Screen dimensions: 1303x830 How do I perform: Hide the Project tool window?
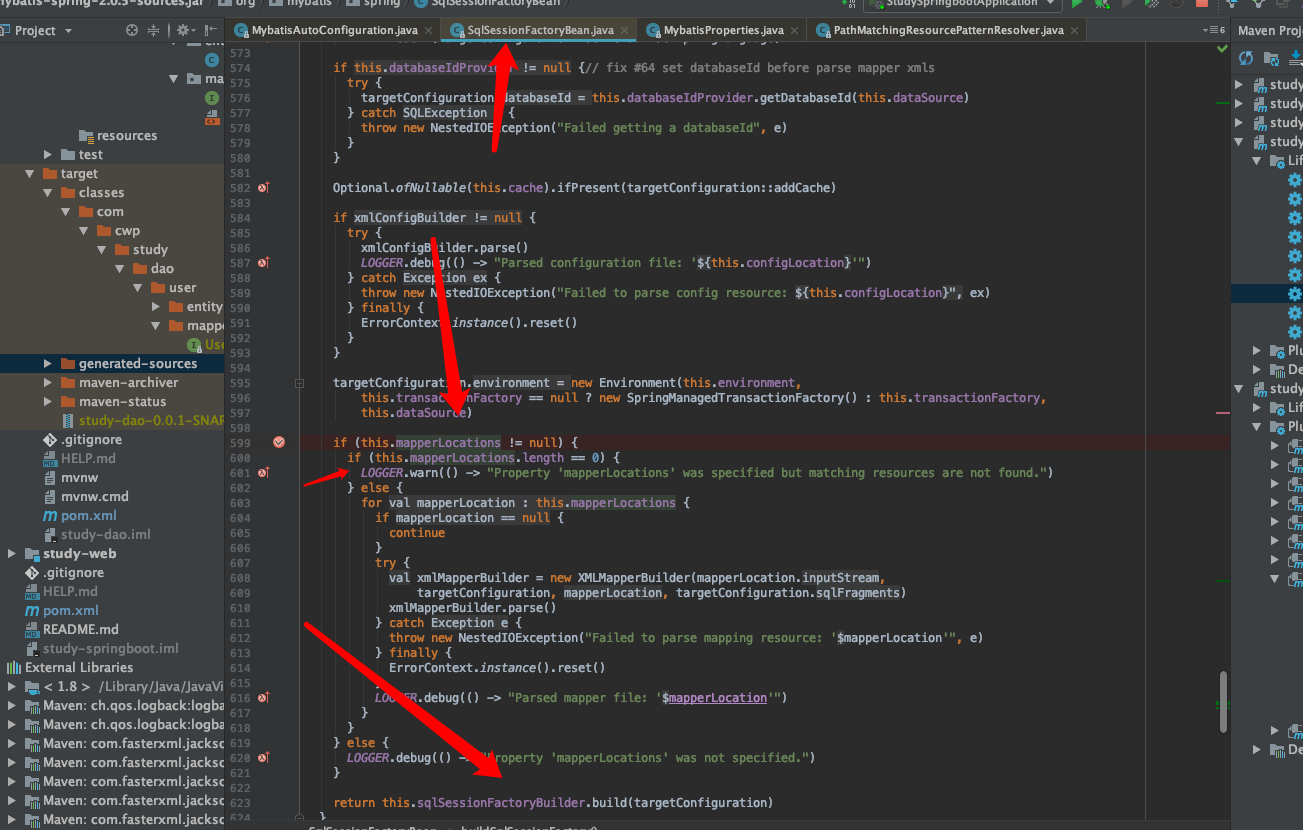pyautogui.click(x=211, y=31)
